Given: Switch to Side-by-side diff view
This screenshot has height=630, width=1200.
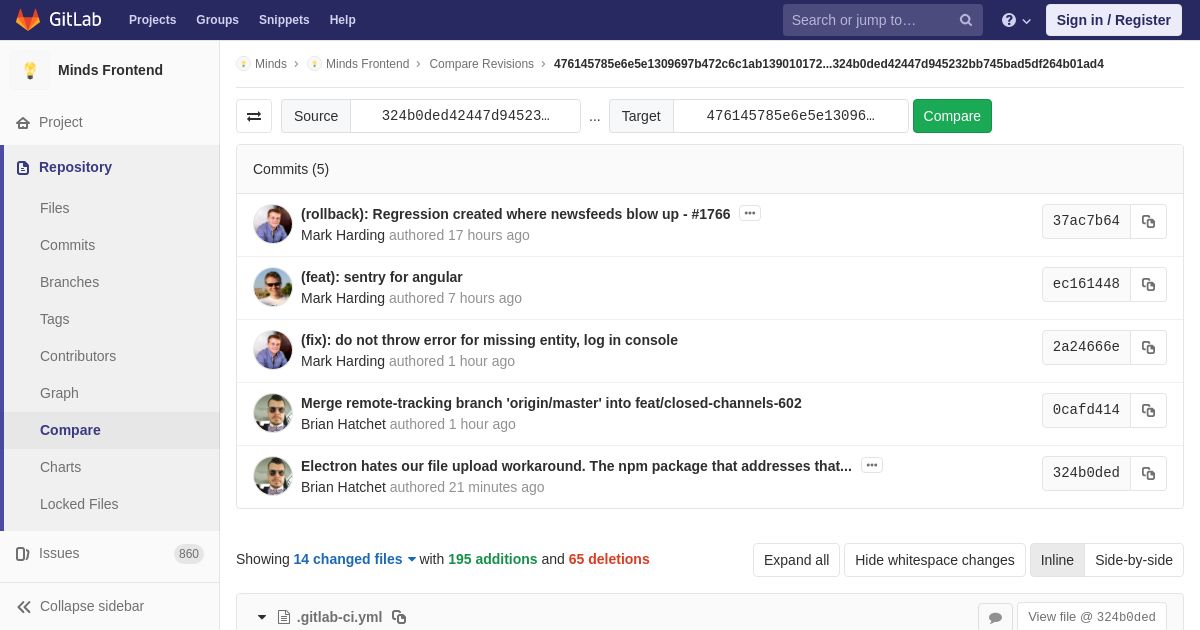Looking at the screenshot, I should point(1133,560).
